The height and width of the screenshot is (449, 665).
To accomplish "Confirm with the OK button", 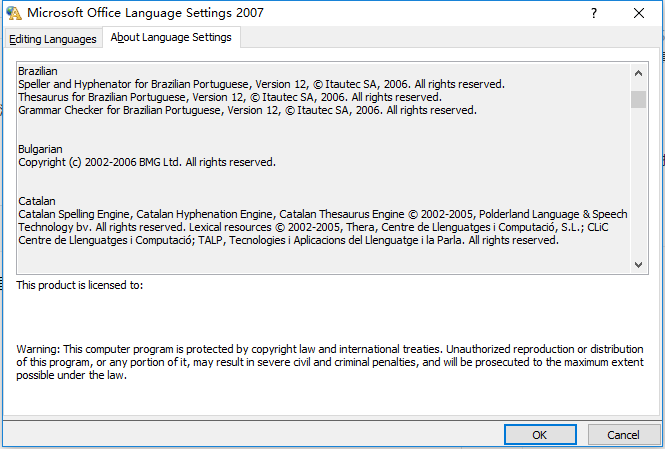I will 540,435.
